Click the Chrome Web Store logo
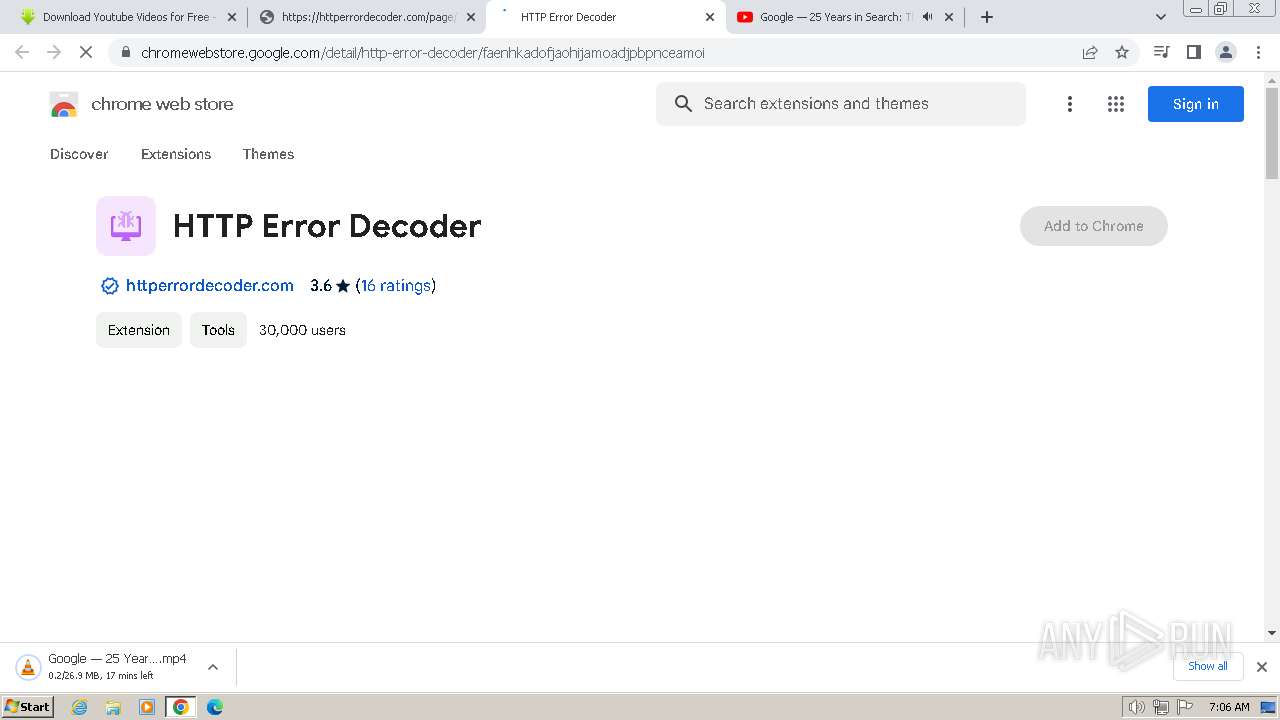This screenshot has width=1280, height=720. 64,104
